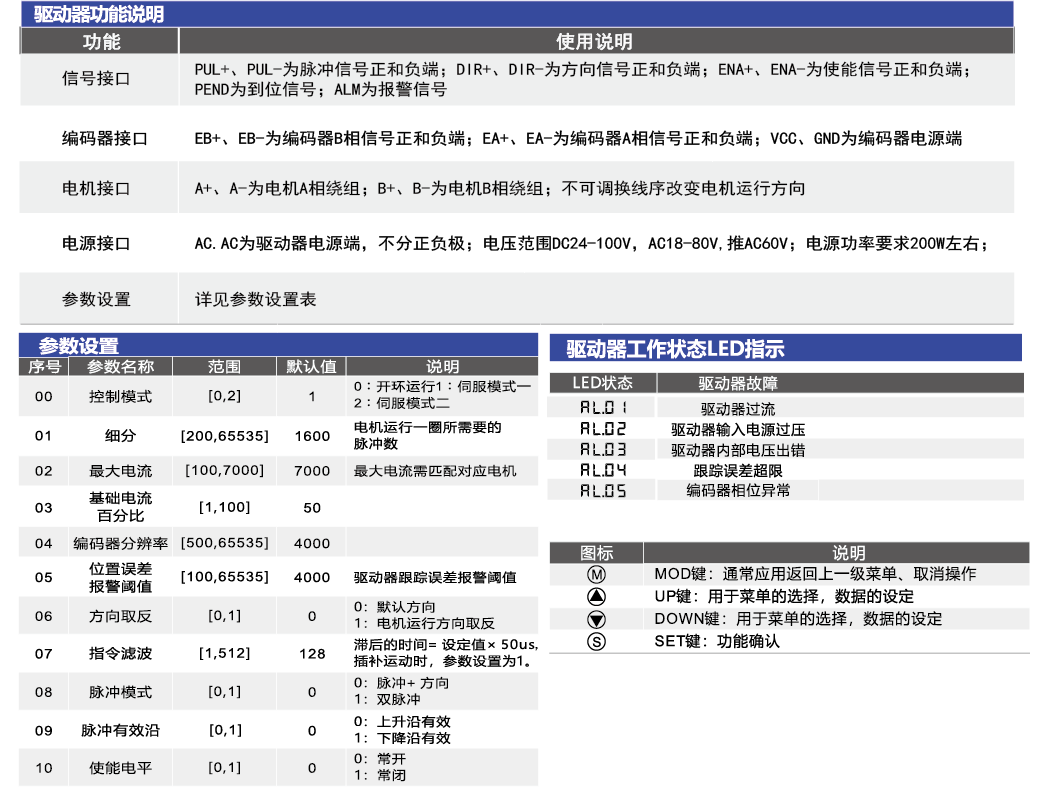Image resolution: width=1051 pixels, height=788 pixels.
Task: Click the LED状态 column header
Action: tap(603, 383)
